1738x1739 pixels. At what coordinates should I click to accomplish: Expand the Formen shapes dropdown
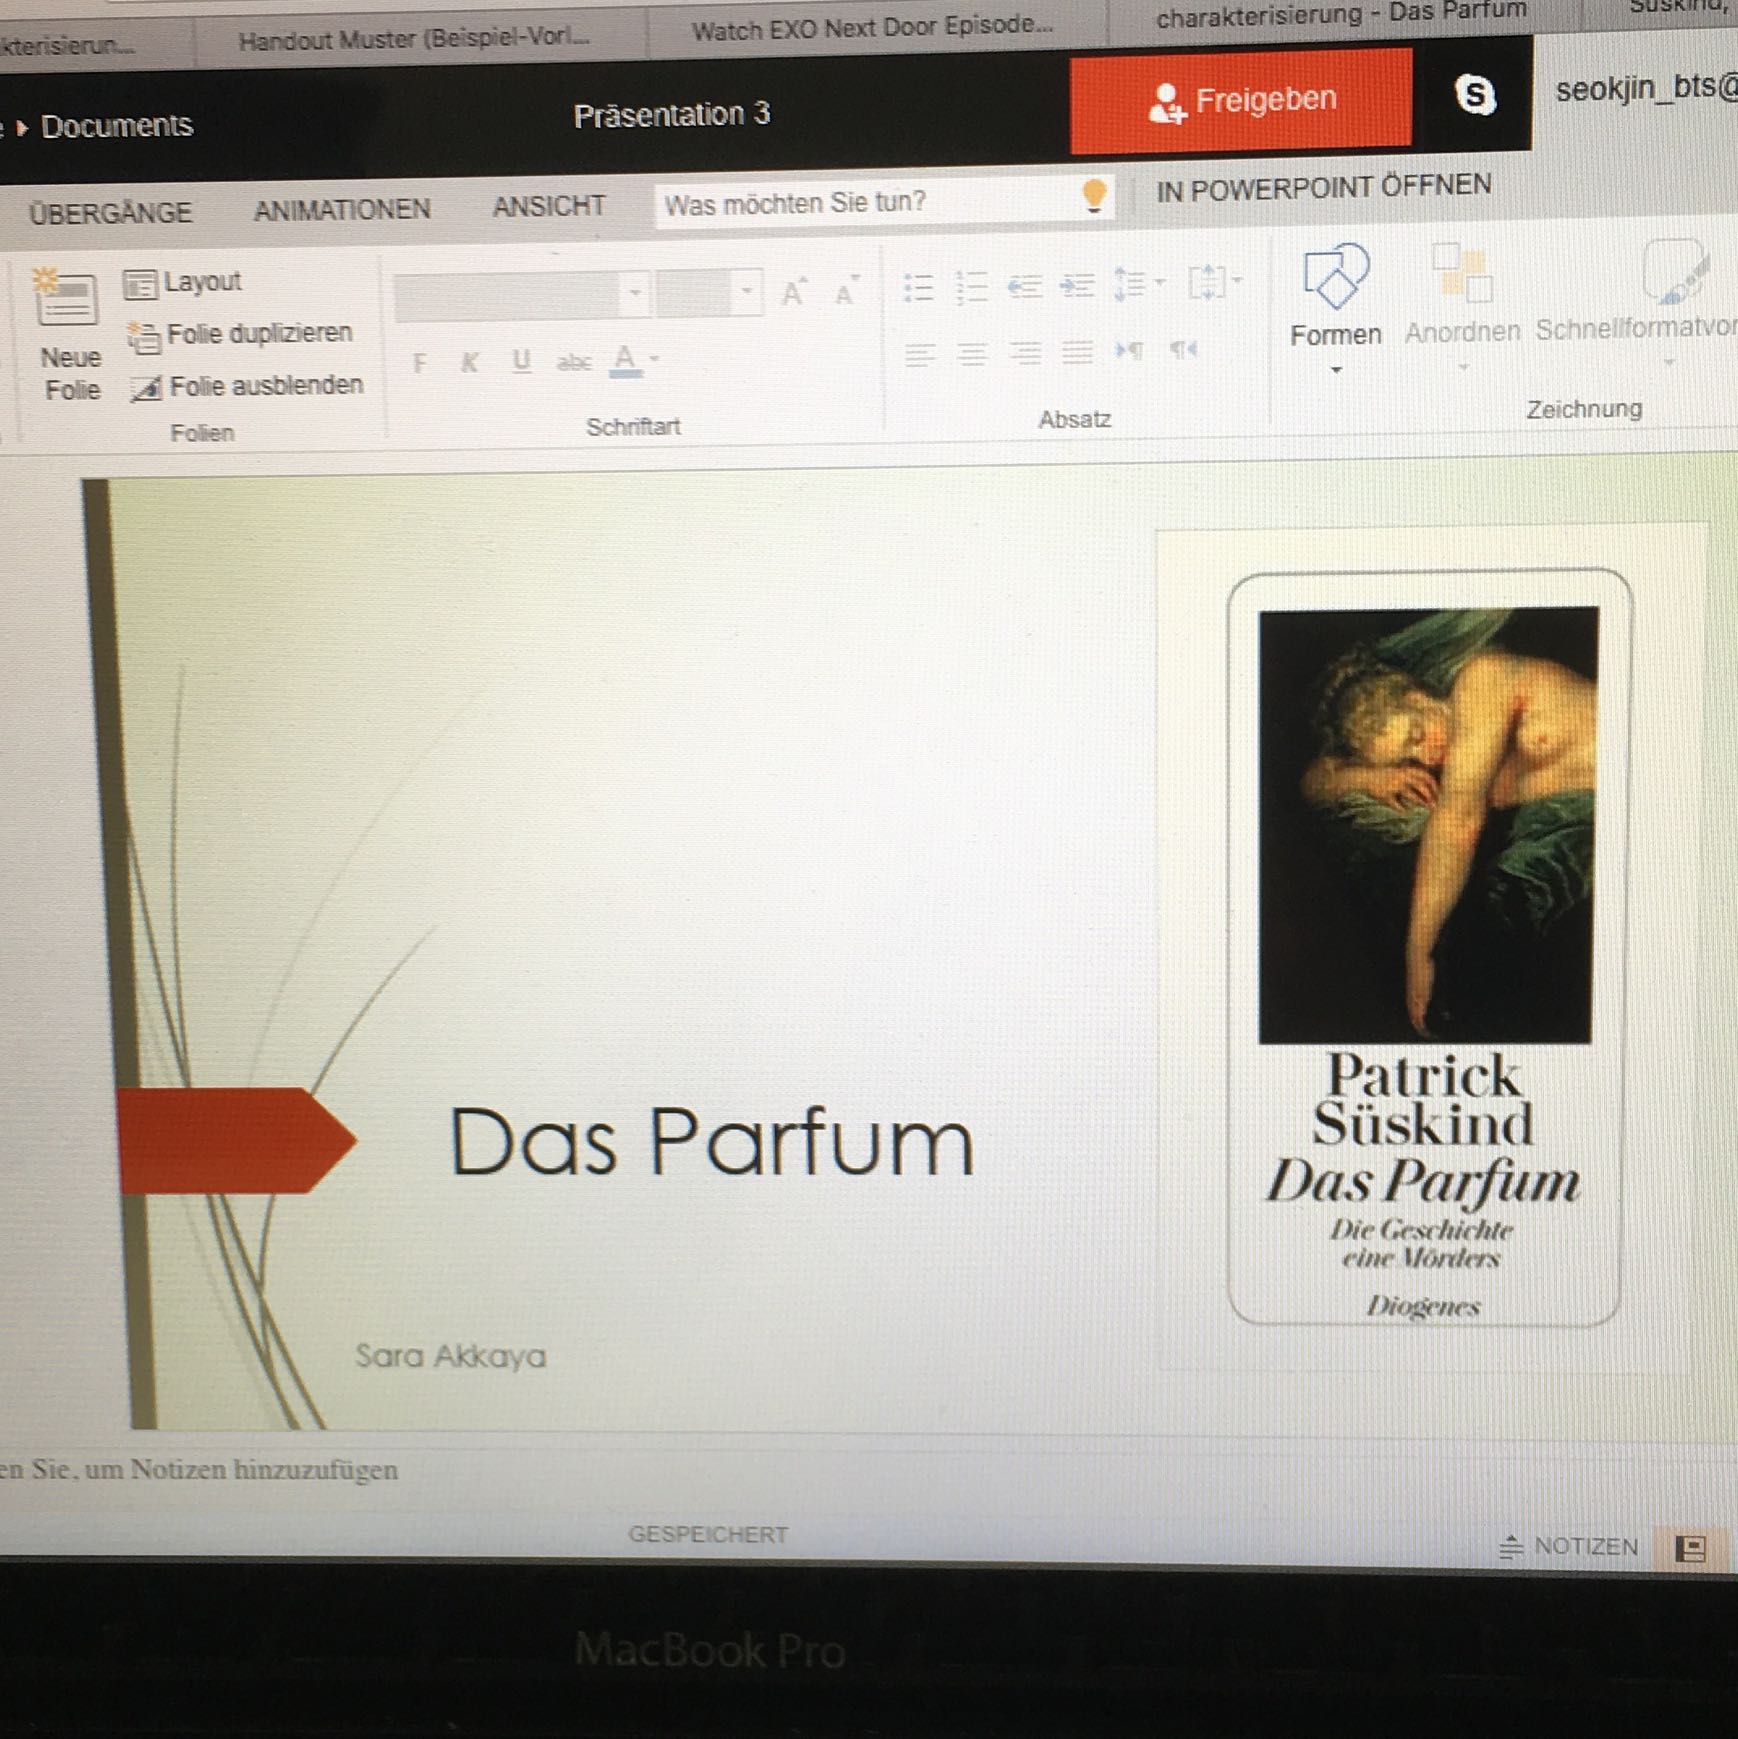(x=1335, y=370)
